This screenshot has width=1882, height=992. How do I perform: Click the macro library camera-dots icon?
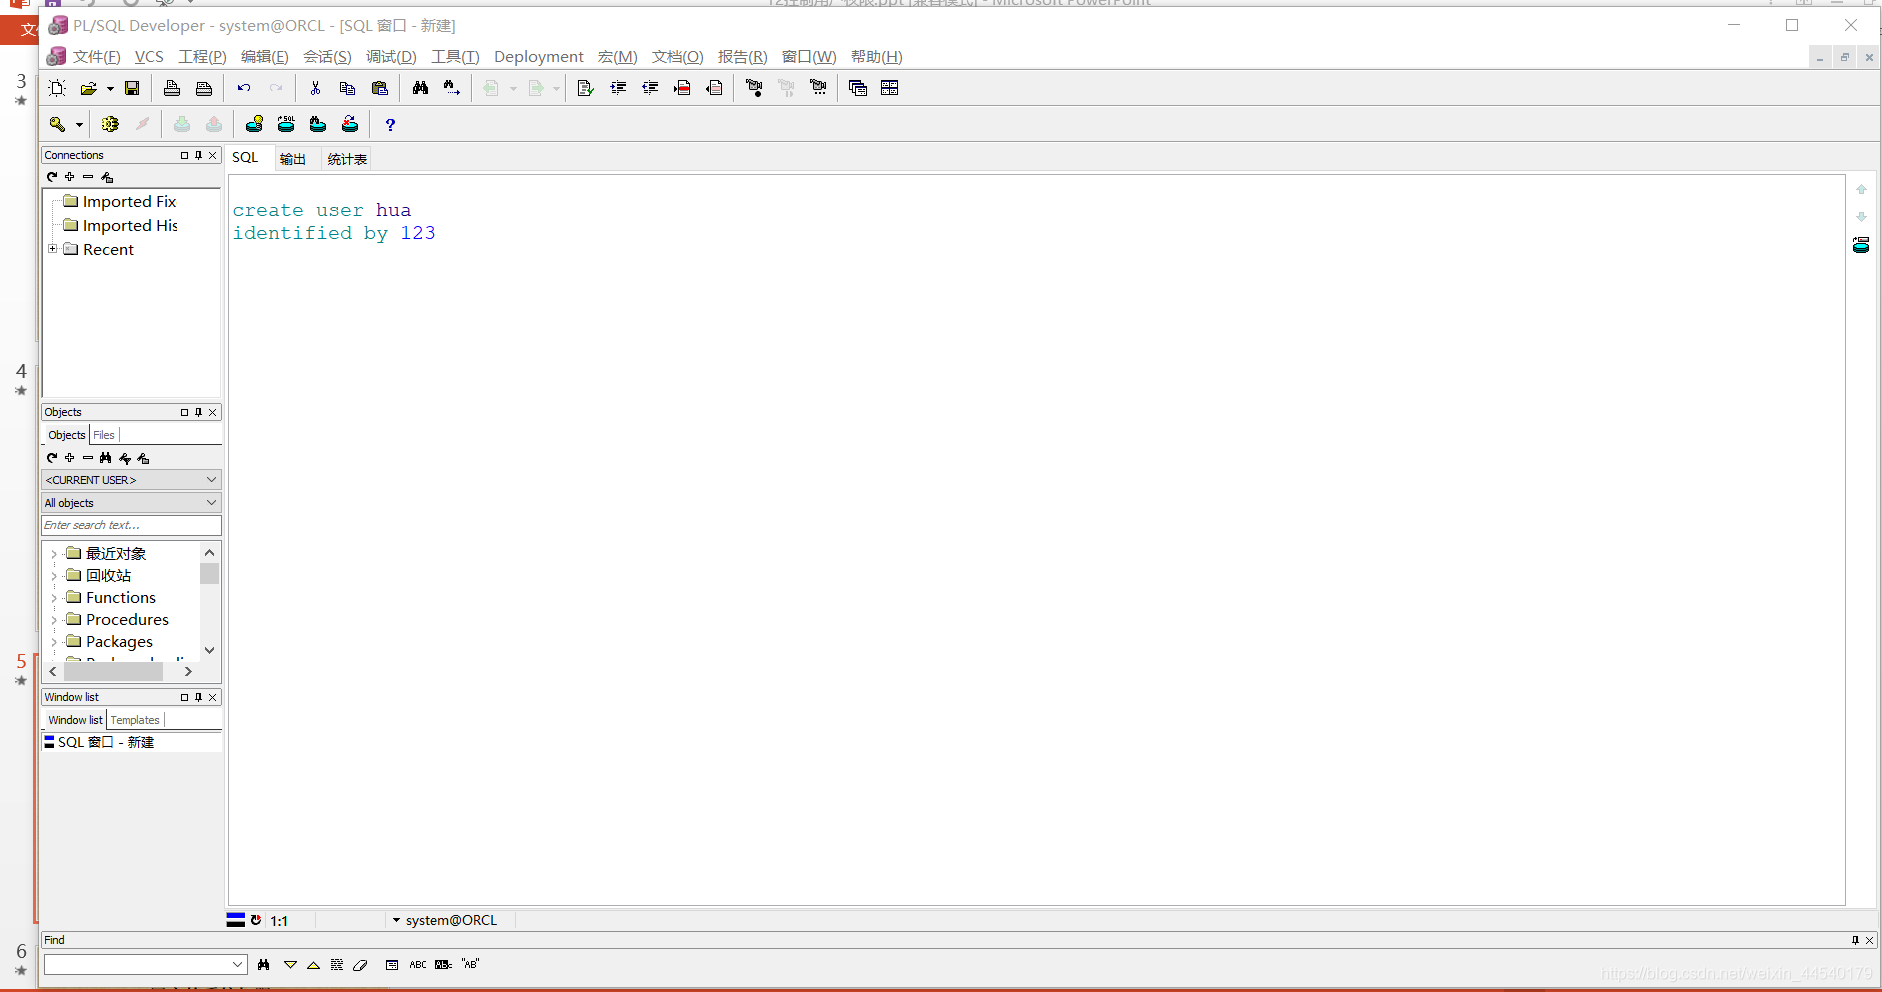click(818, 88)
